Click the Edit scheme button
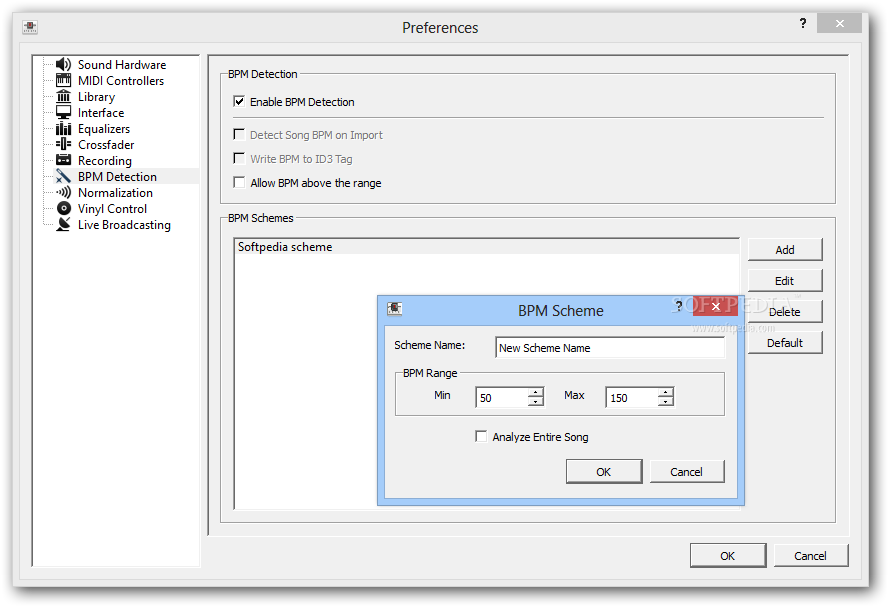The image size is (889, 607). pyautogui.click(x=785, y=281)
